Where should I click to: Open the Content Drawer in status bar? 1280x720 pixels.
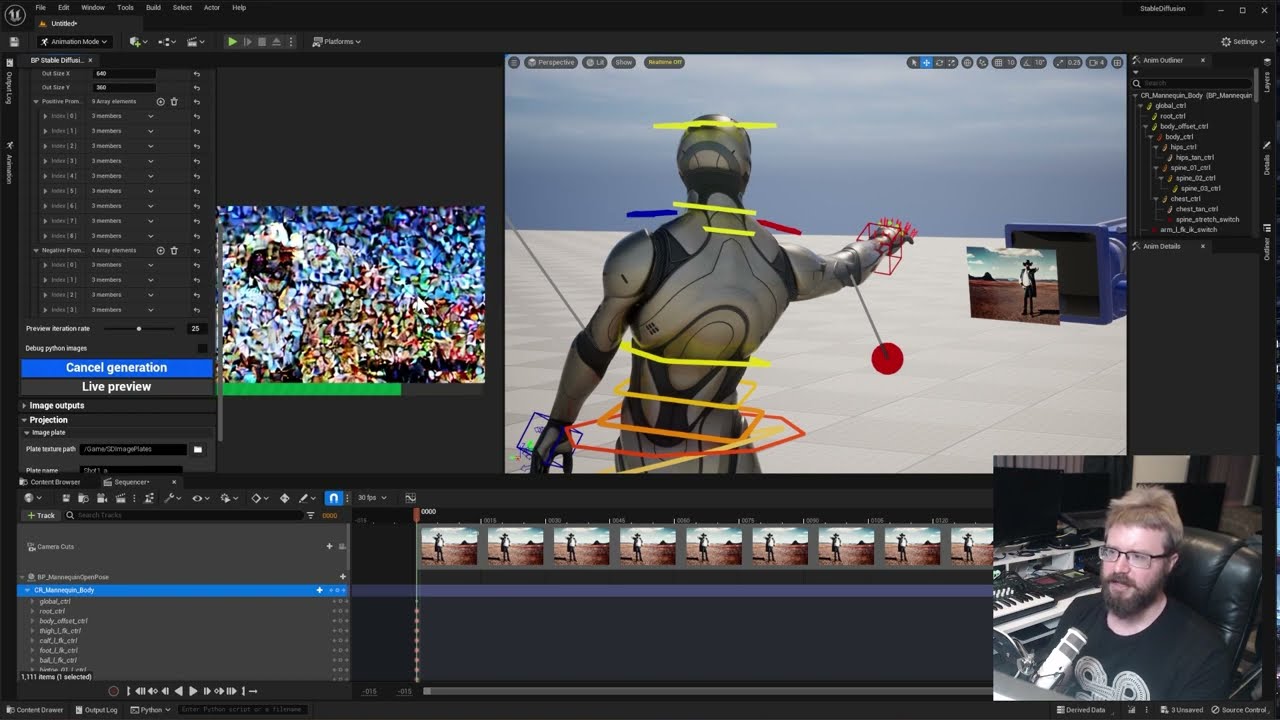coord(34,710)
